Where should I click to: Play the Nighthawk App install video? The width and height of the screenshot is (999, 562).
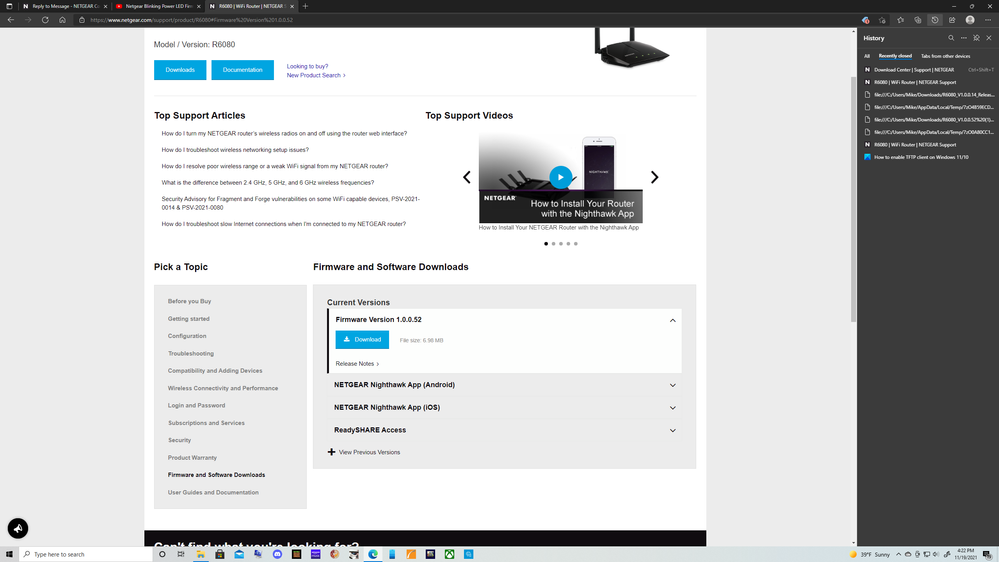[x=560, y=177]
